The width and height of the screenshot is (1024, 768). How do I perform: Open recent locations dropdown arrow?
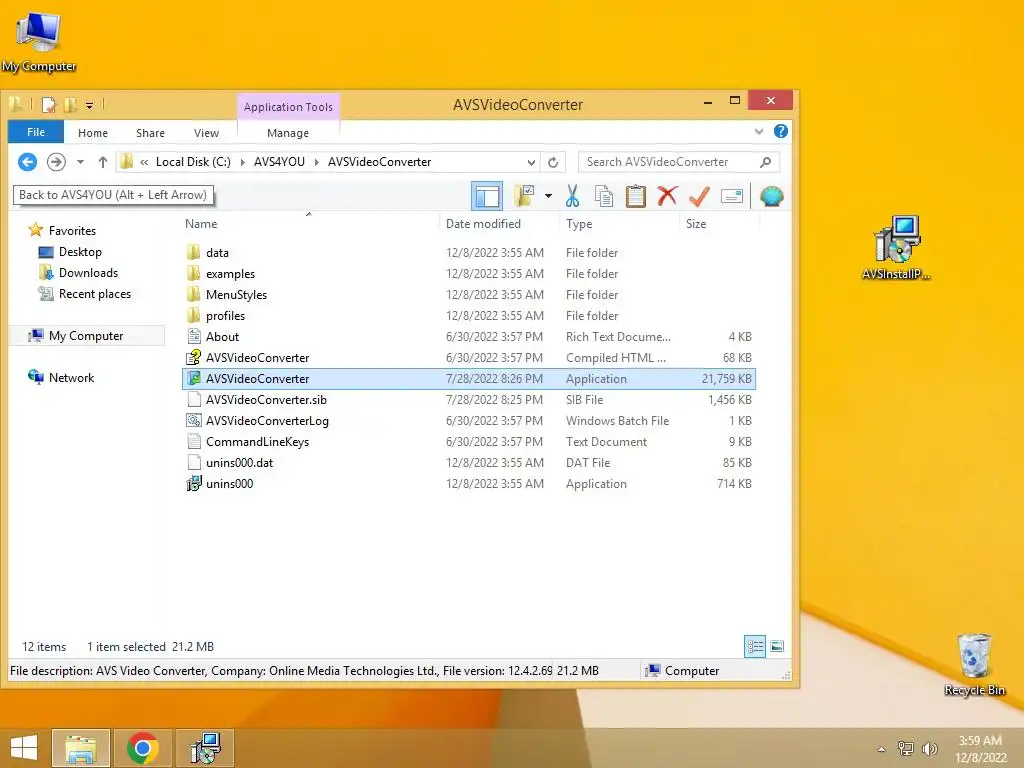80,162
